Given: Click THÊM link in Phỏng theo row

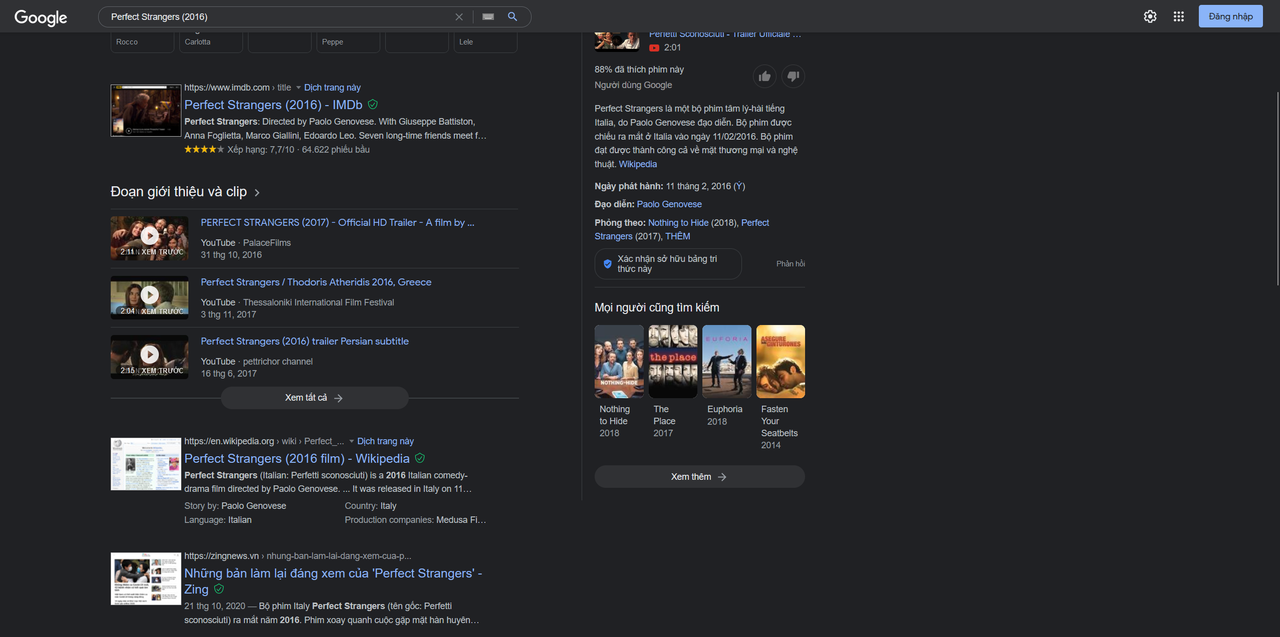Looking at the screenshot, I should 678,236.
